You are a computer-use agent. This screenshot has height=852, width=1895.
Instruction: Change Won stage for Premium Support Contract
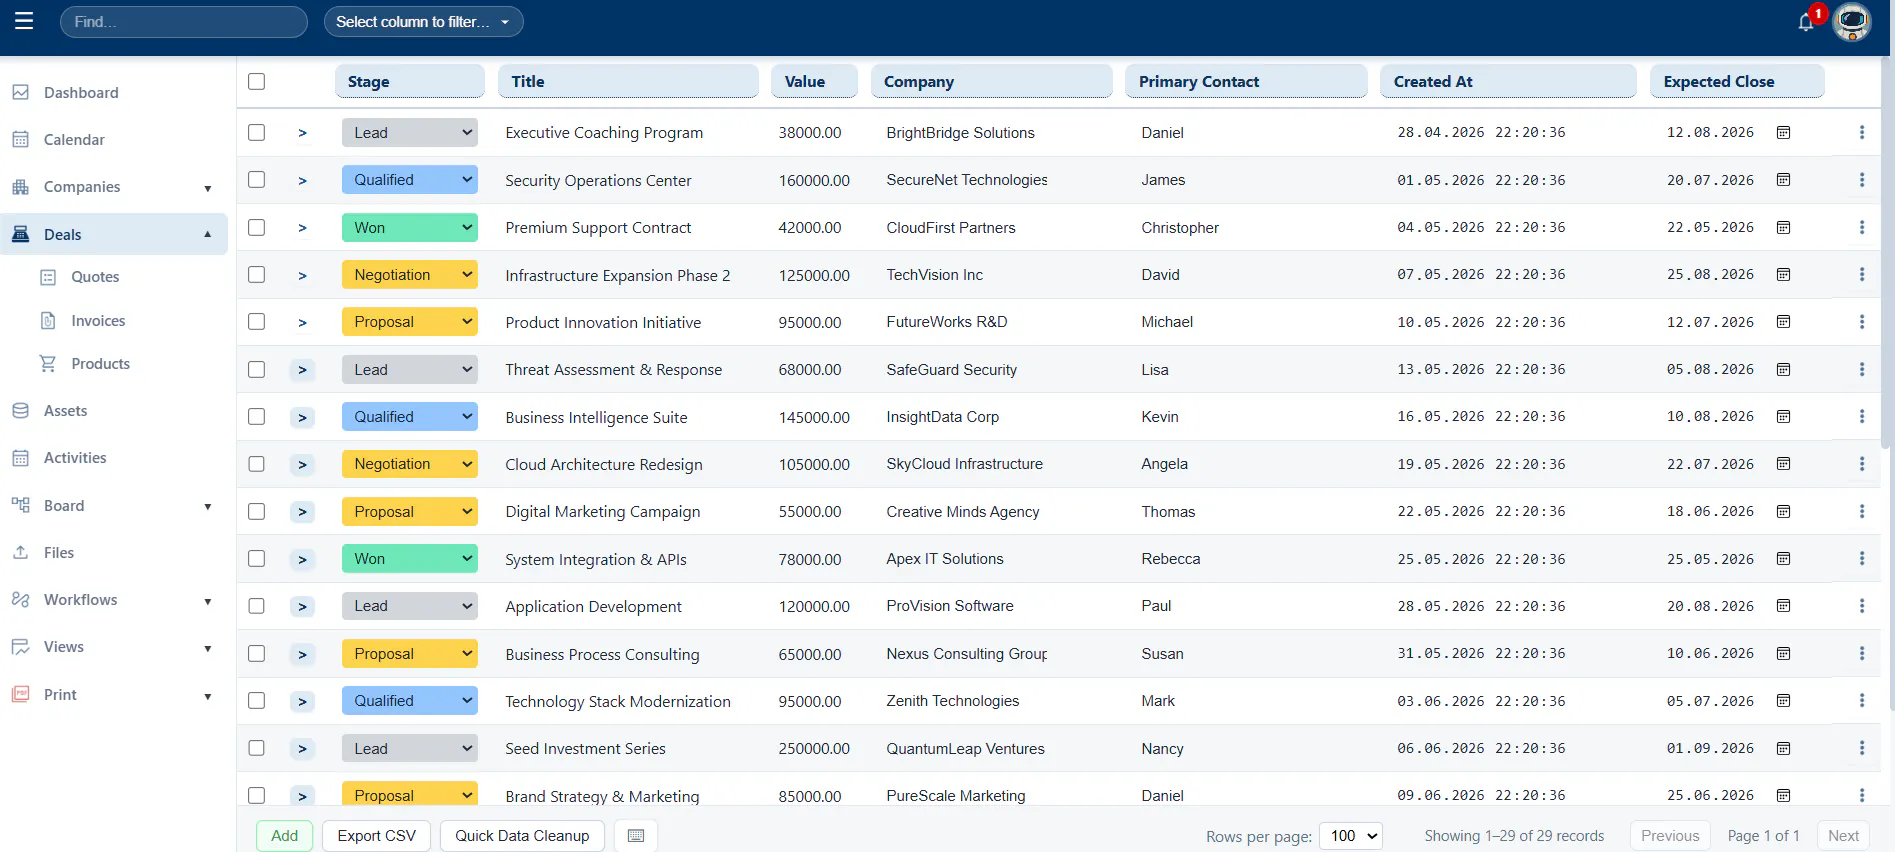(x=409, y=228)
